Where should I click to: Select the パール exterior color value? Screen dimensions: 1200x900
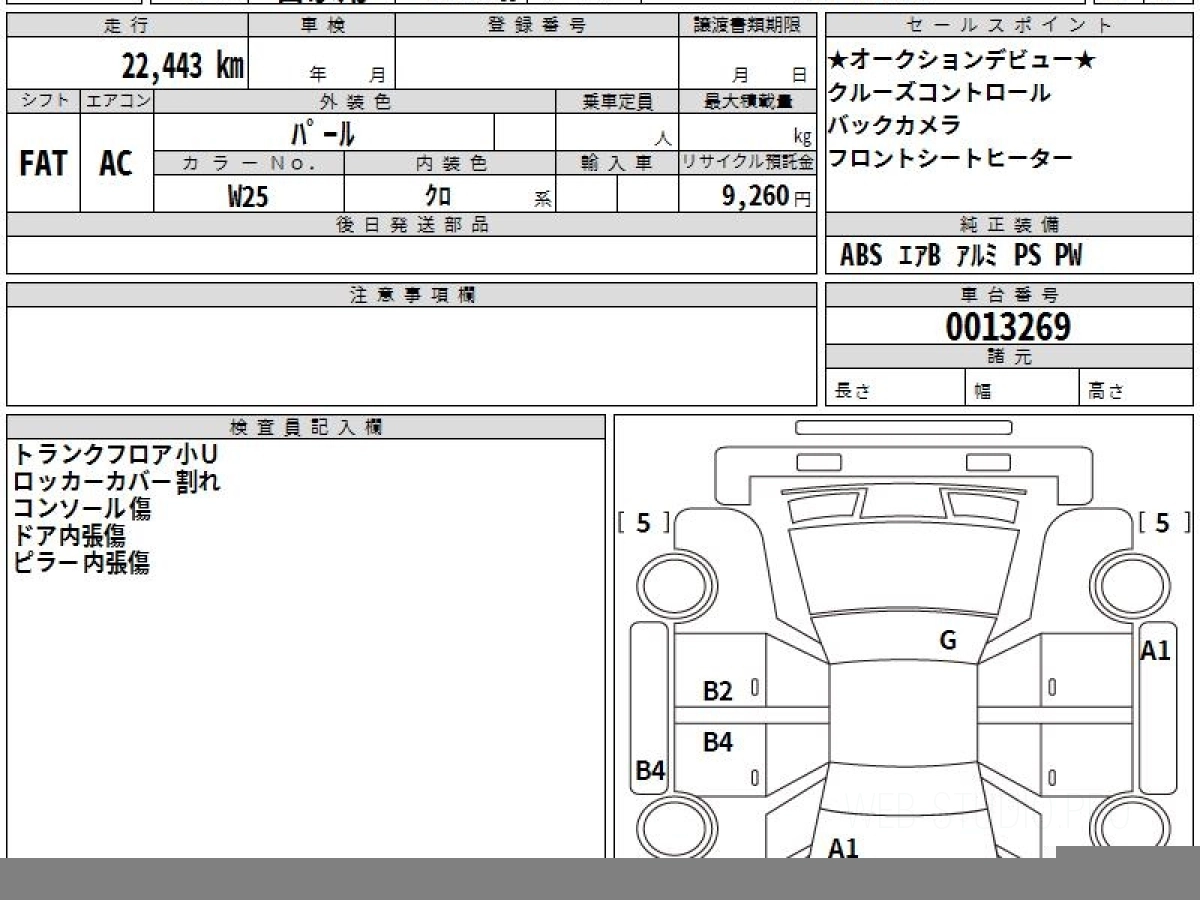tap(323, 133)
